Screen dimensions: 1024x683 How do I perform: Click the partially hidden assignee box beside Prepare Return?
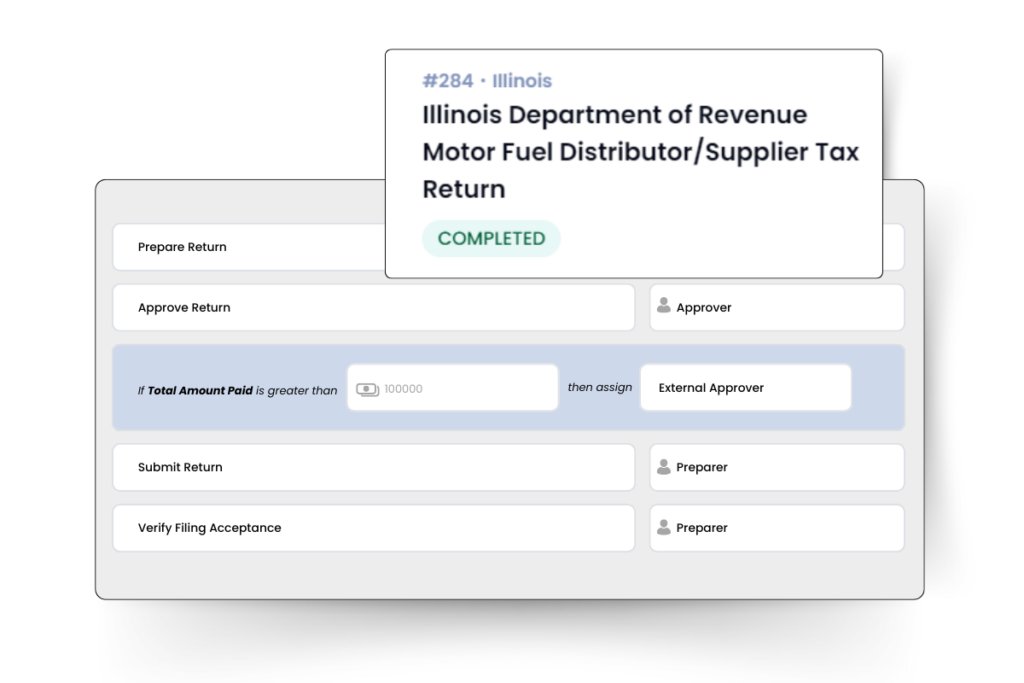tap(893, 247)
